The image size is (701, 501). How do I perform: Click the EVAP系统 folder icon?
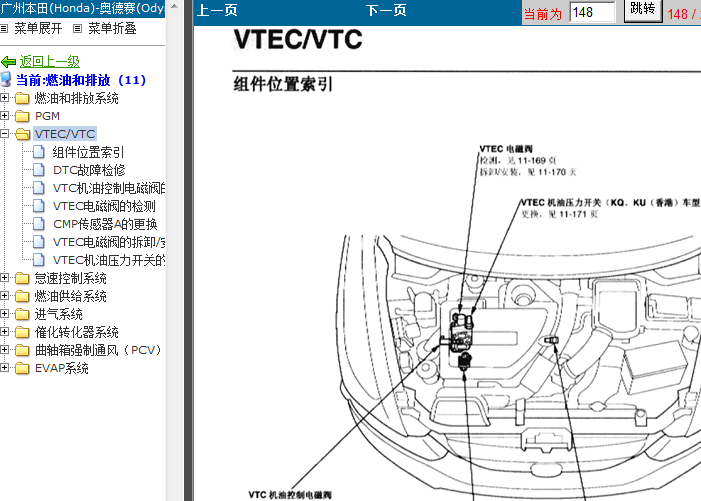coord(22,368)
